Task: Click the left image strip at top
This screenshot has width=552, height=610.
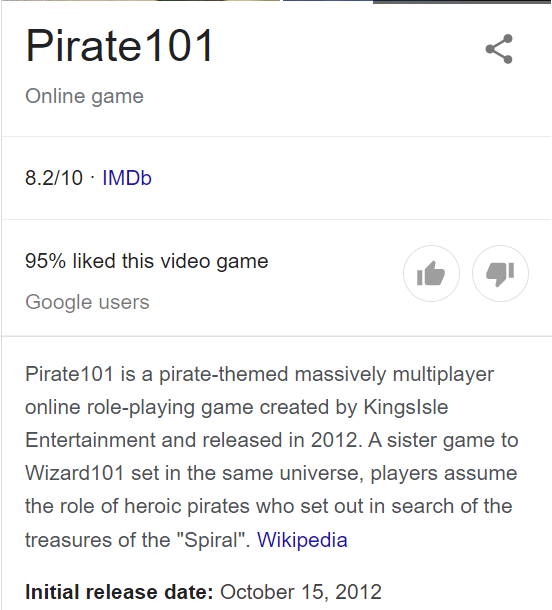Action: click(x=140, y=1)
